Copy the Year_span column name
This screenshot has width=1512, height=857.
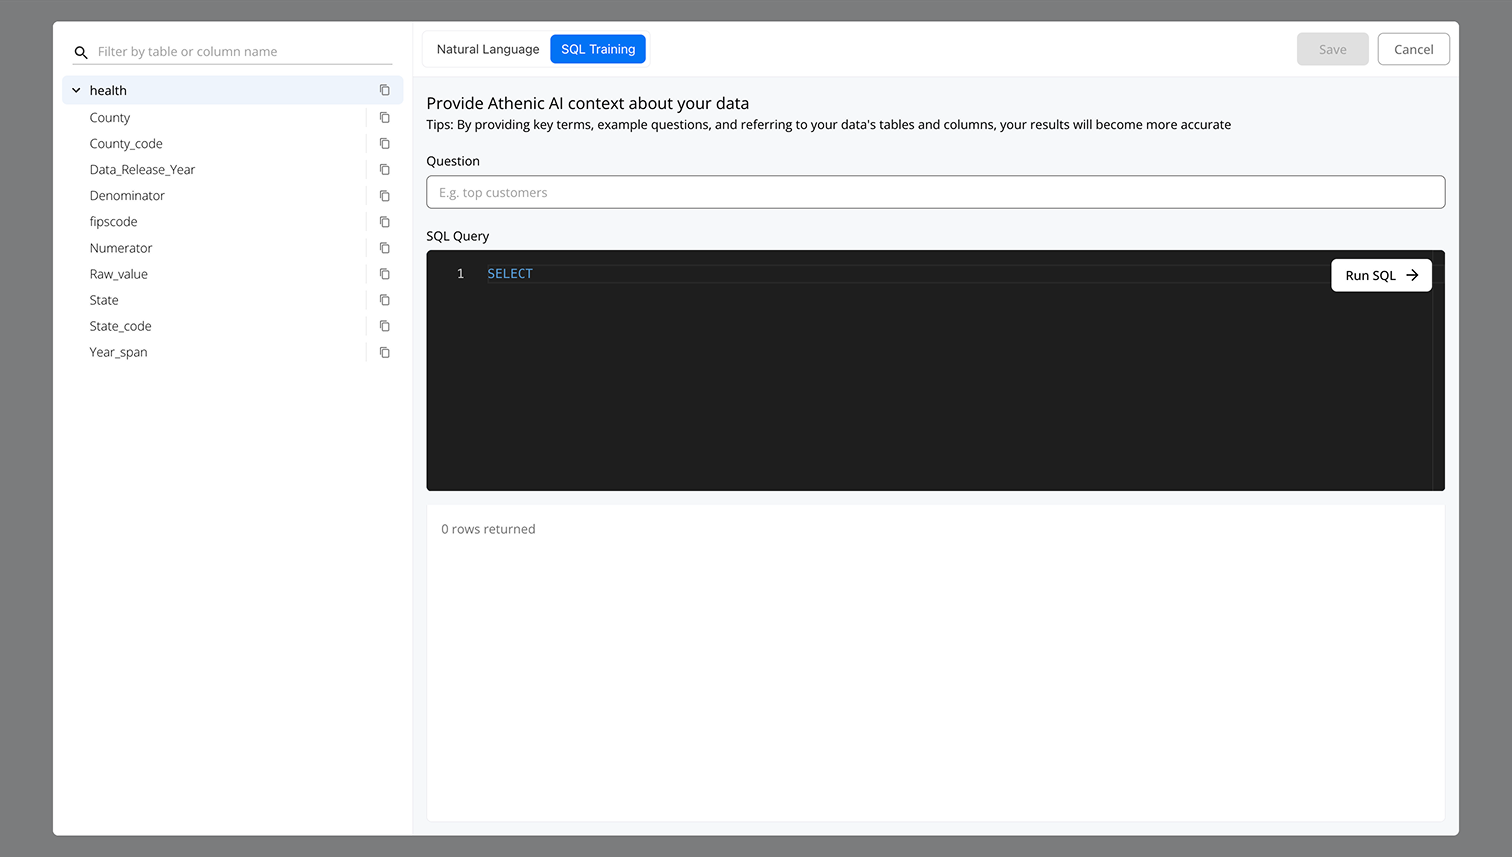384,352
